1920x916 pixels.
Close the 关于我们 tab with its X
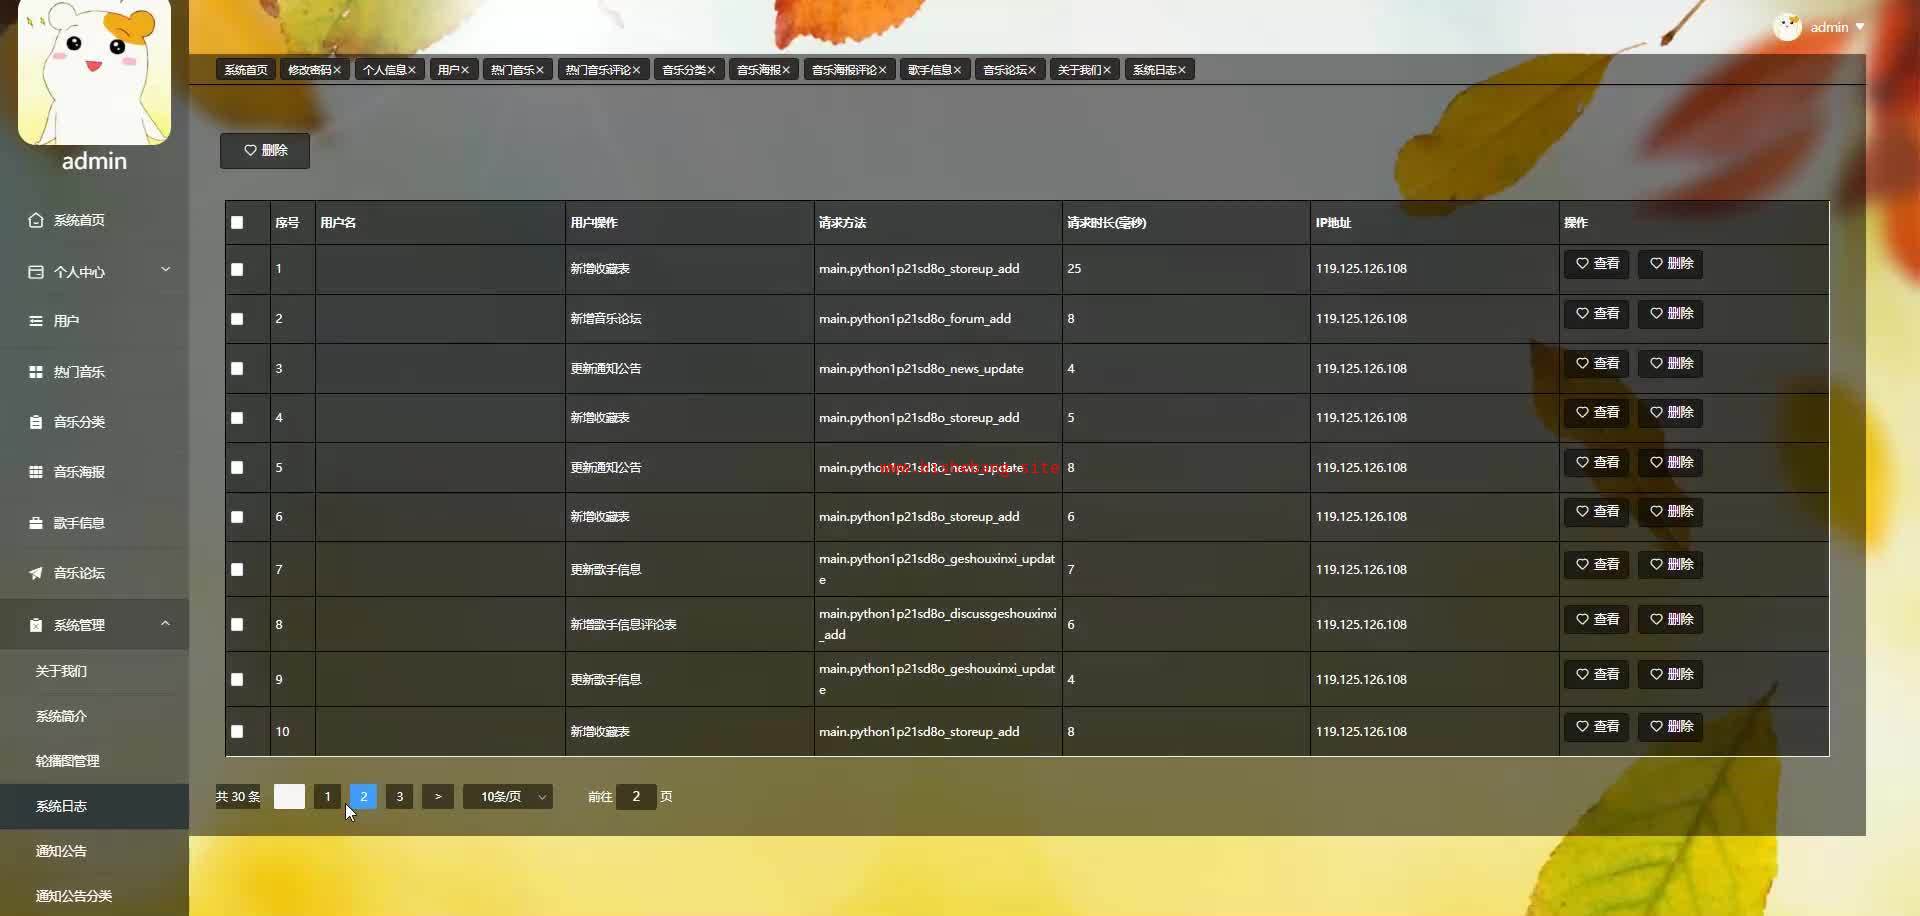[x=1107, y=70]
